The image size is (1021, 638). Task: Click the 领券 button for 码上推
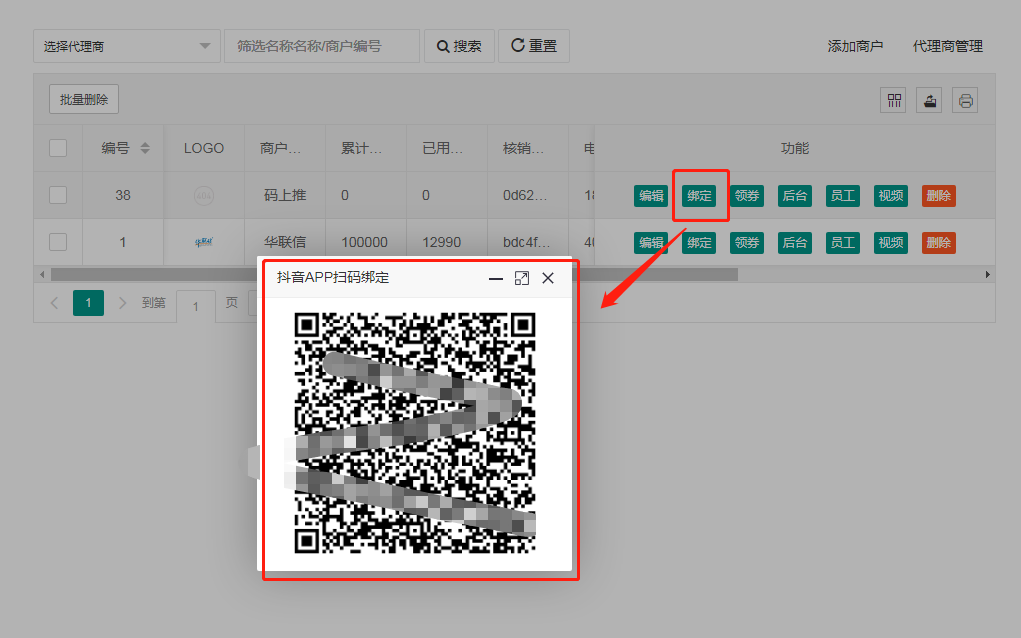point(747,195)
